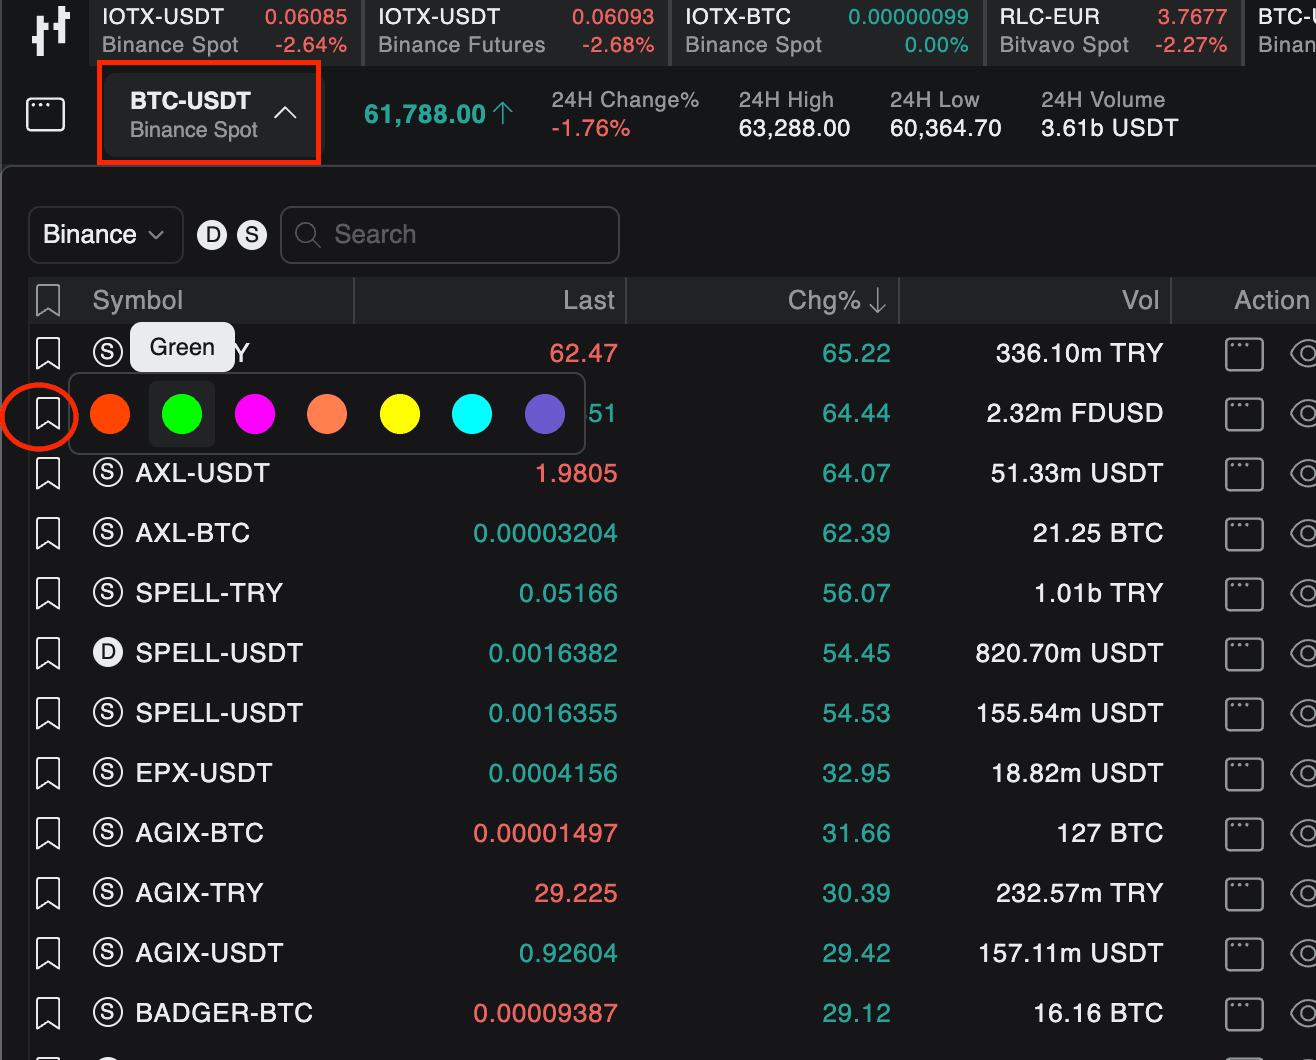
Task: Bookmark the first row with 62.47 price
Action: pyautogui.click(x=48, y=353)
